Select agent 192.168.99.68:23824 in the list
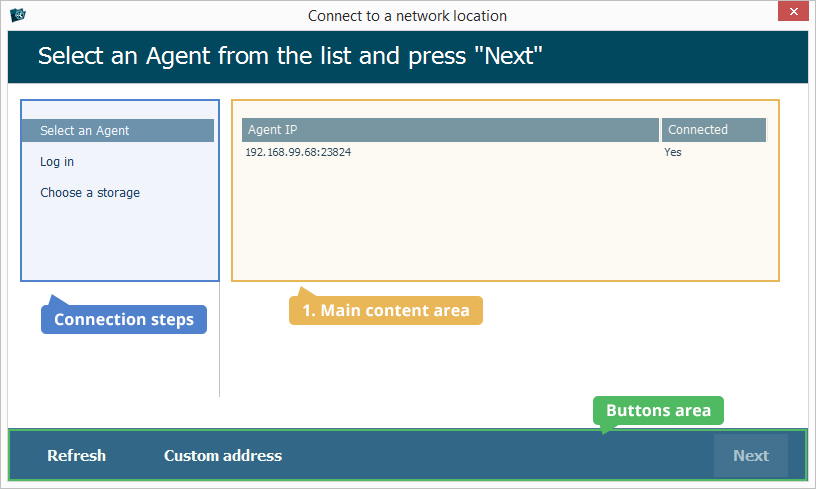 click(298, 153)
